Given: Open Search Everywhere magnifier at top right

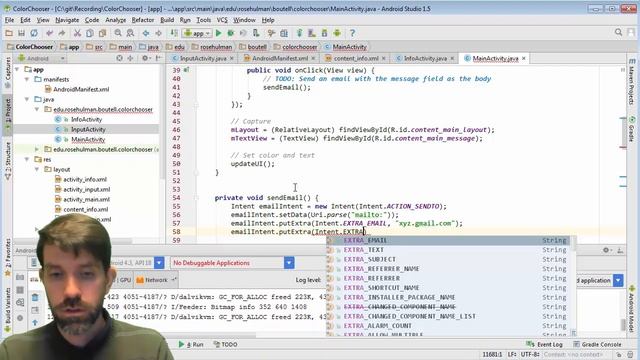Looking at the screenshot, I should tap(618, 32).
